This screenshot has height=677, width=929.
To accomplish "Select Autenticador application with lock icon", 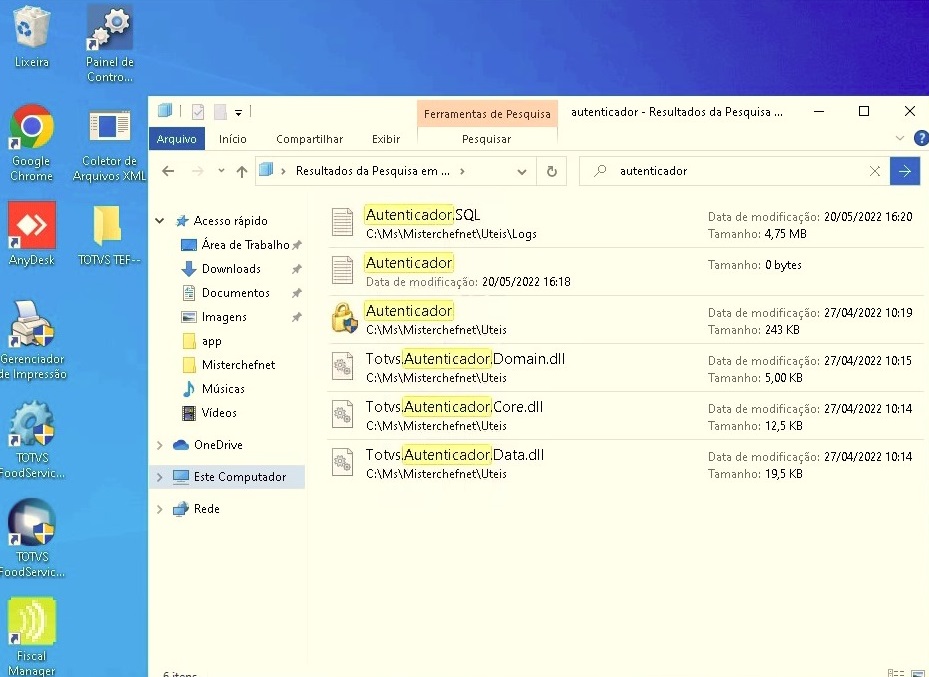I will [x=625, y=320].
